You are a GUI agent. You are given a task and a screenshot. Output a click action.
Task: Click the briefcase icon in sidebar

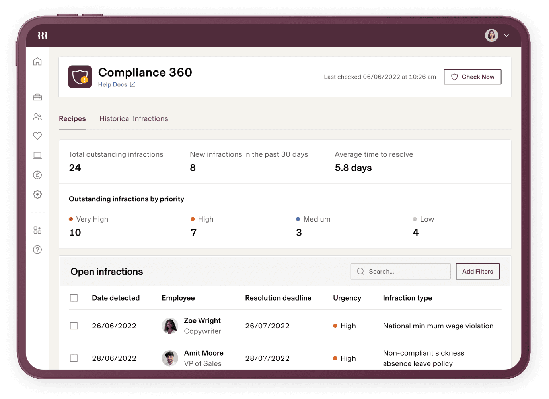pyautogui.click(x=37, y=97)
